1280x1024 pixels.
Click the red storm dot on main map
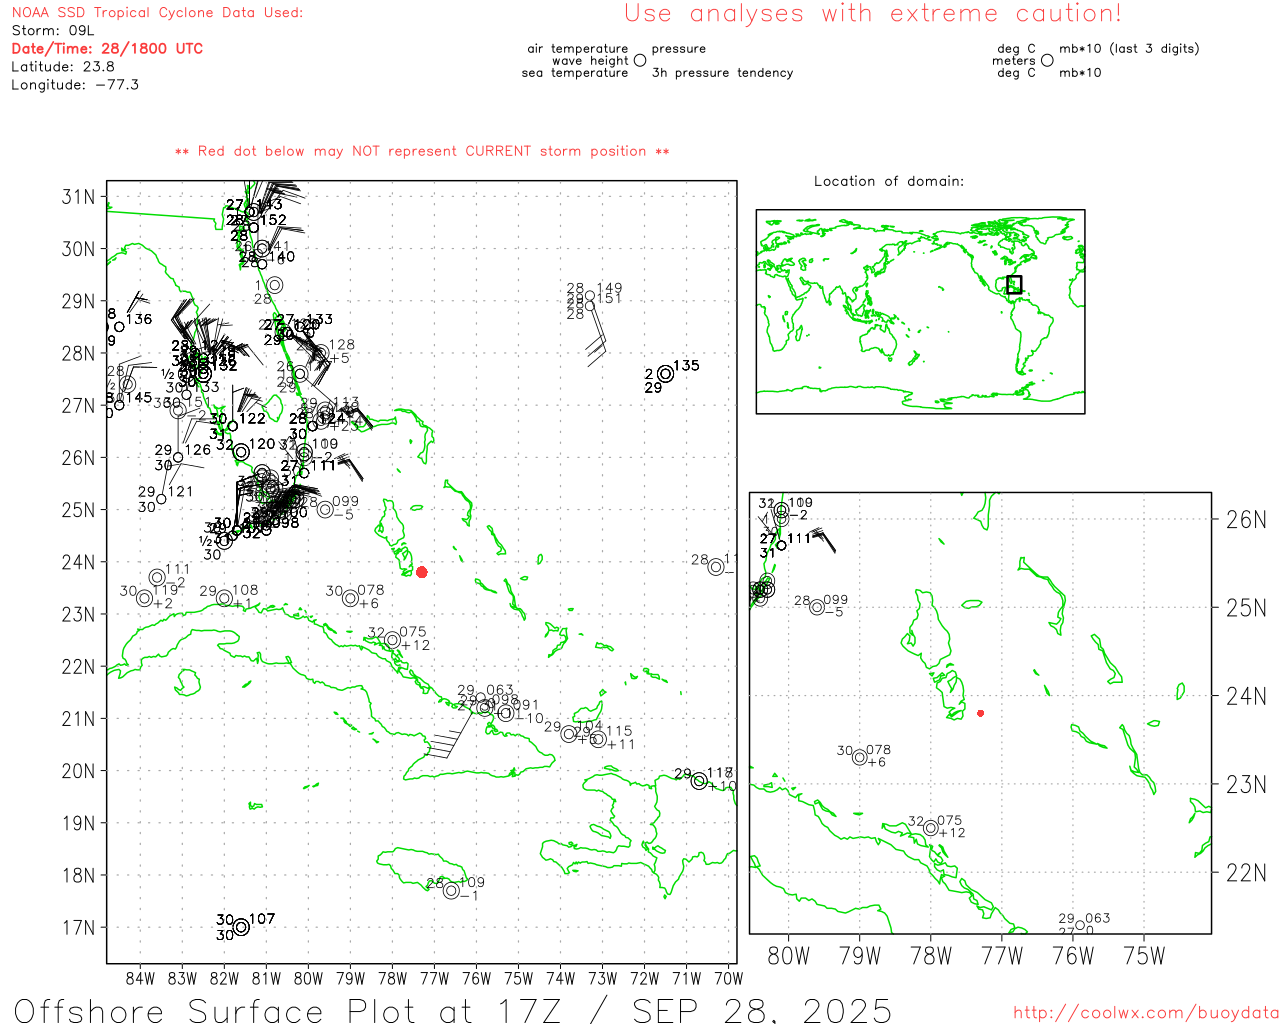(x=422, y=572)
